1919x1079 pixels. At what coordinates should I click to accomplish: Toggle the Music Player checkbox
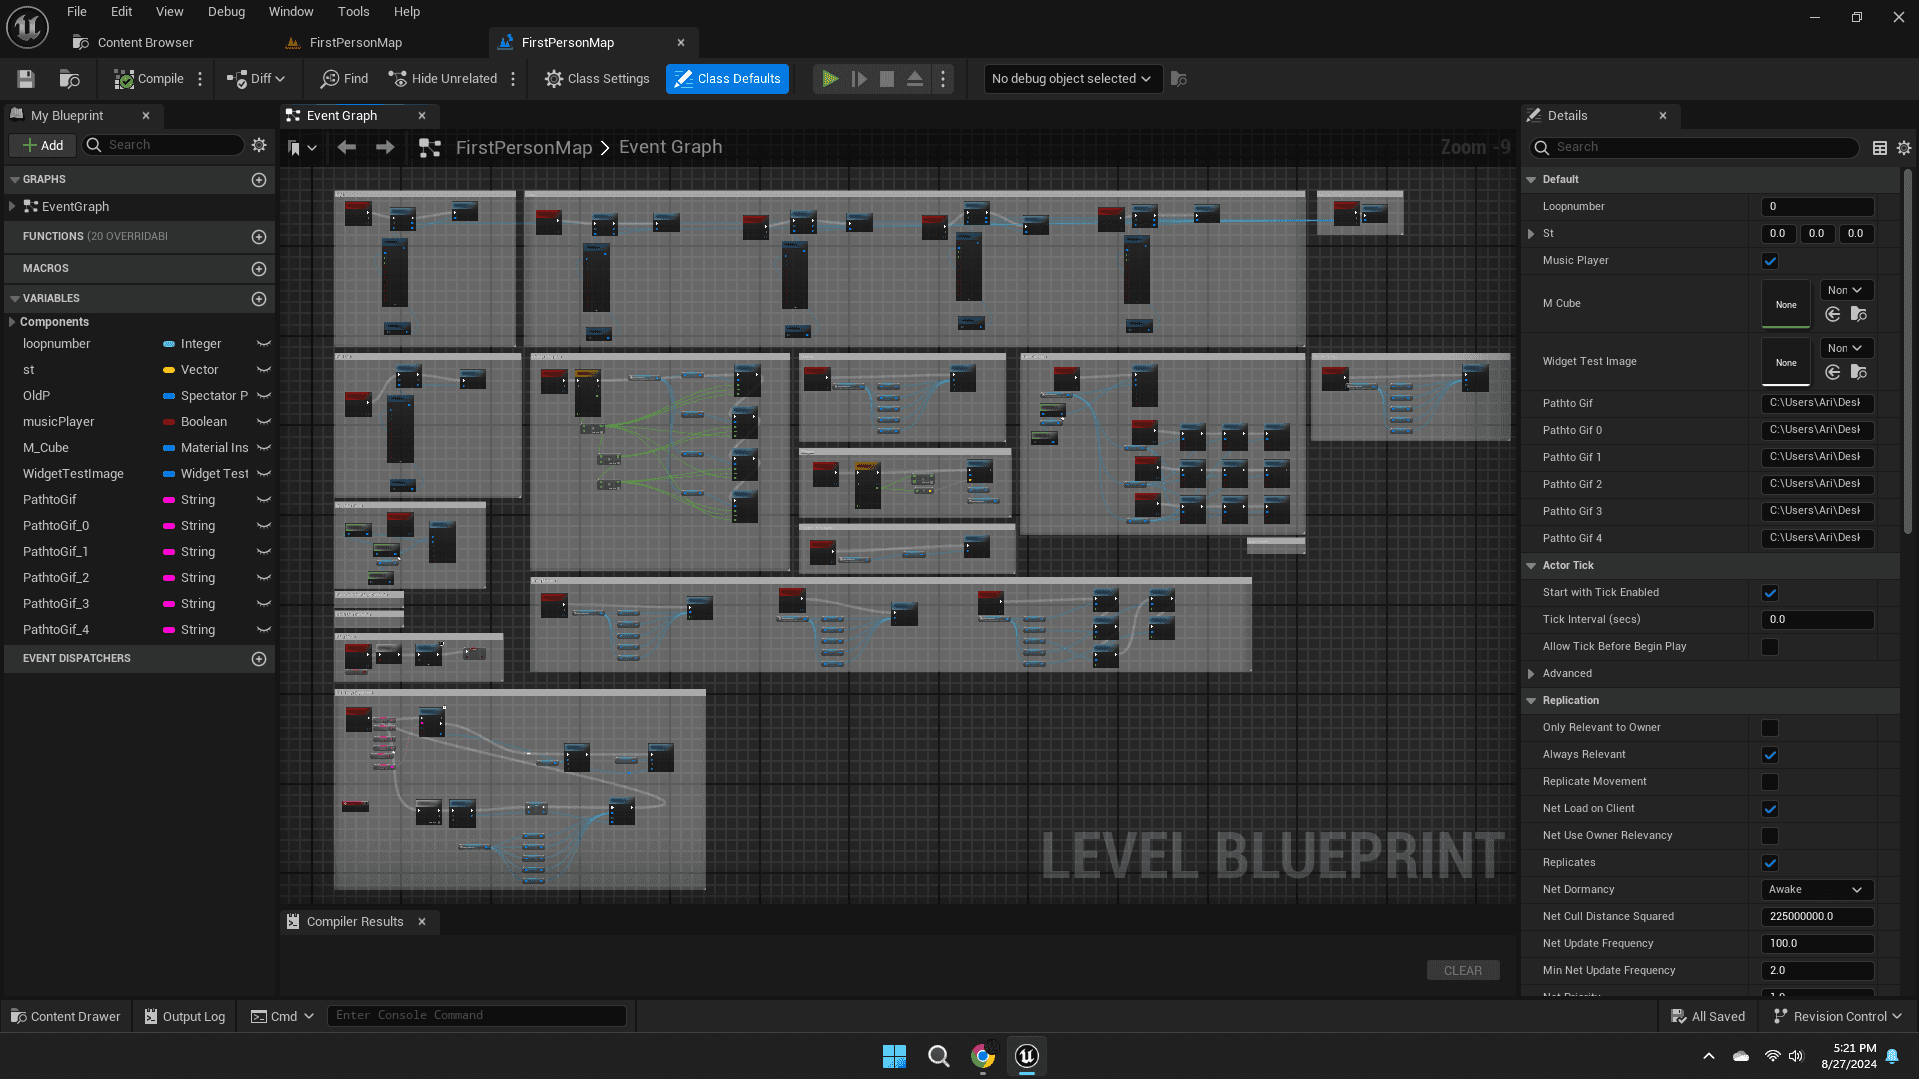pyautogui.click(x=1770, y=261)
